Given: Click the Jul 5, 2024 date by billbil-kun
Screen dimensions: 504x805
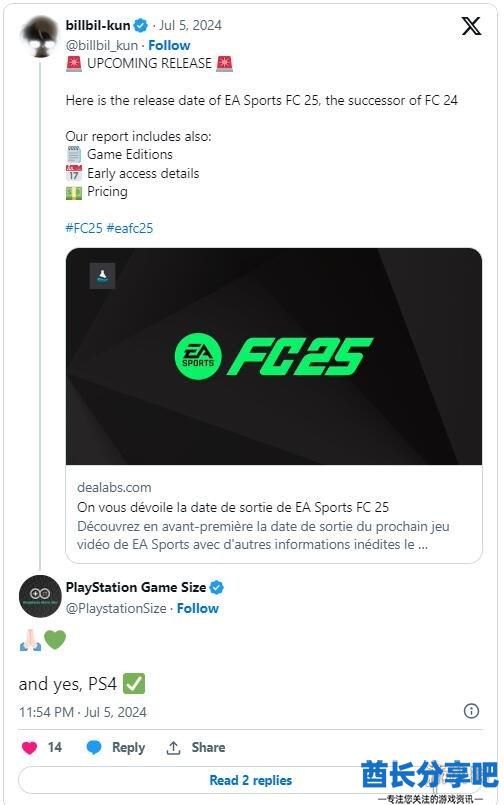Looking at the screenshot, I should click(190, 25).
